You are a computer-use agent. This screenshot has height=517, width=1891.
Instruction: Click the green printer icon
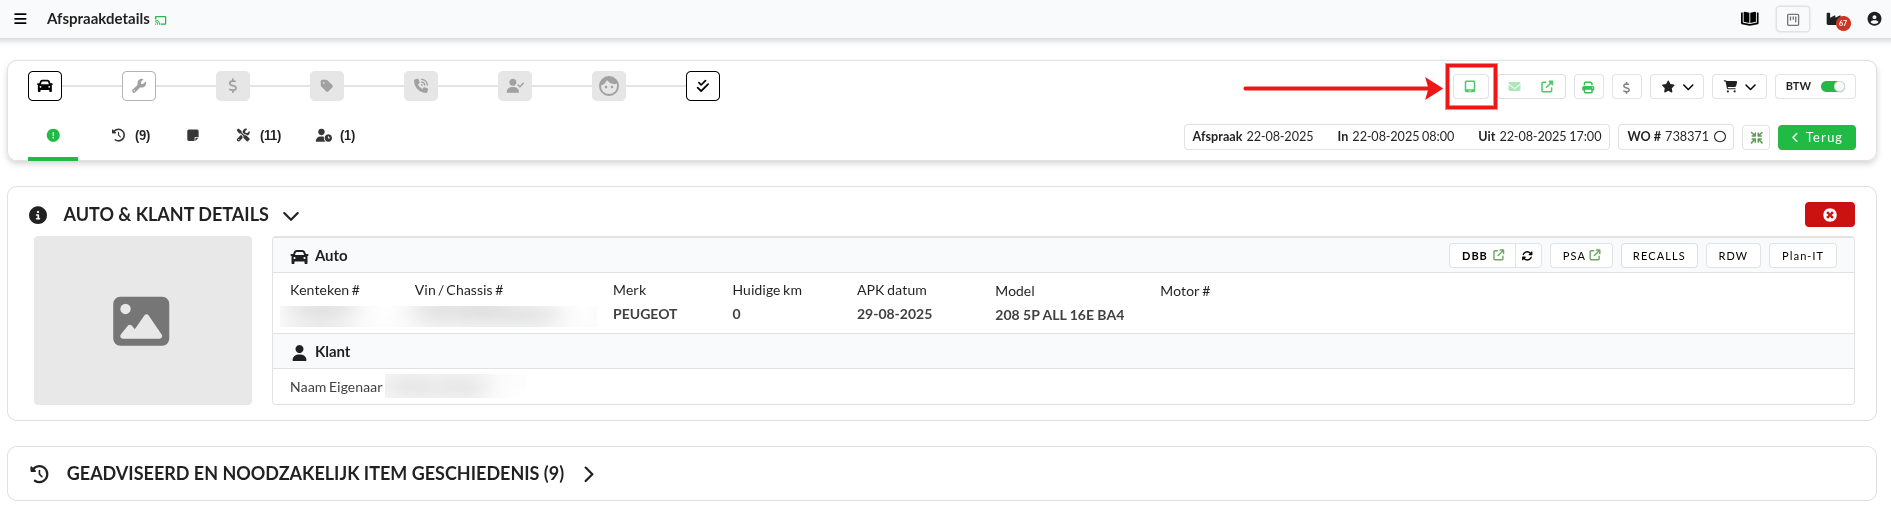point(1588,87)
